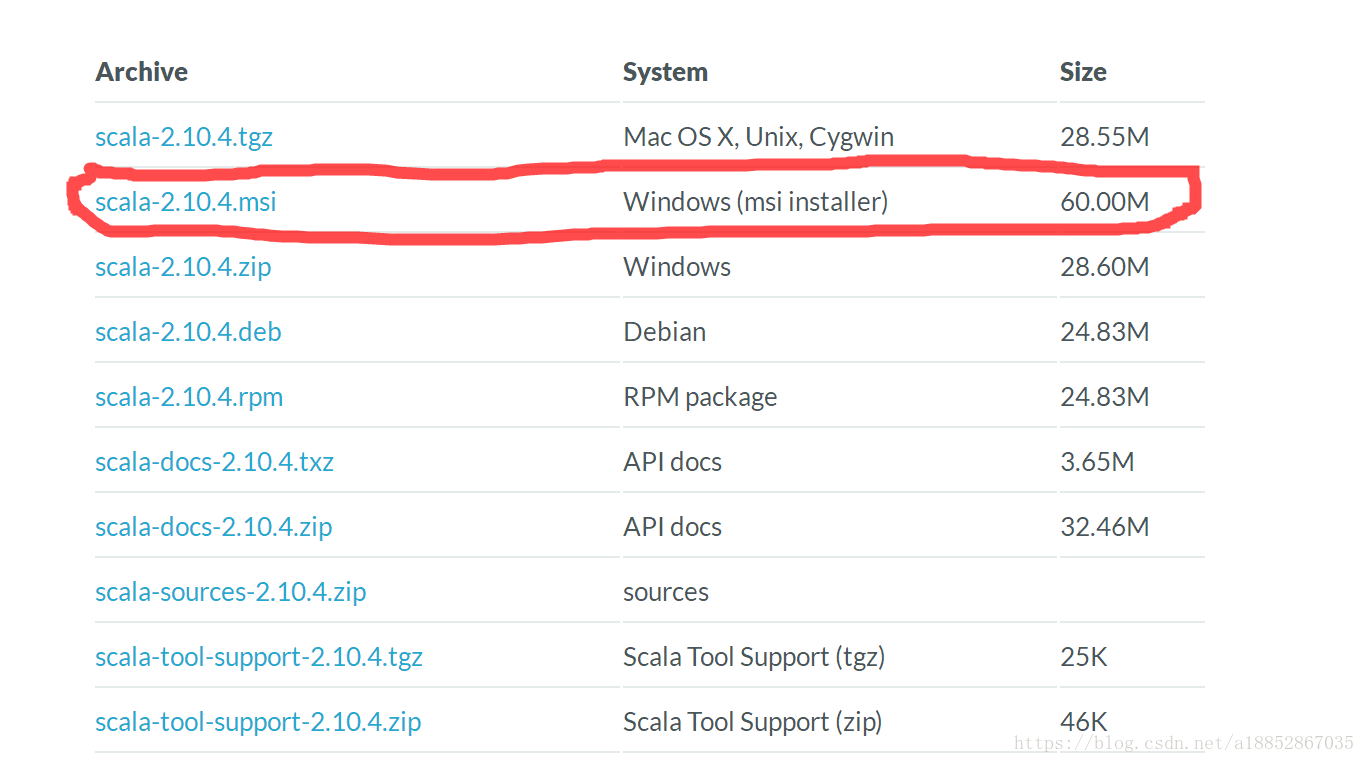1365x763 pixels.
Task: Select the Size column header
Action: [1083, 72]
